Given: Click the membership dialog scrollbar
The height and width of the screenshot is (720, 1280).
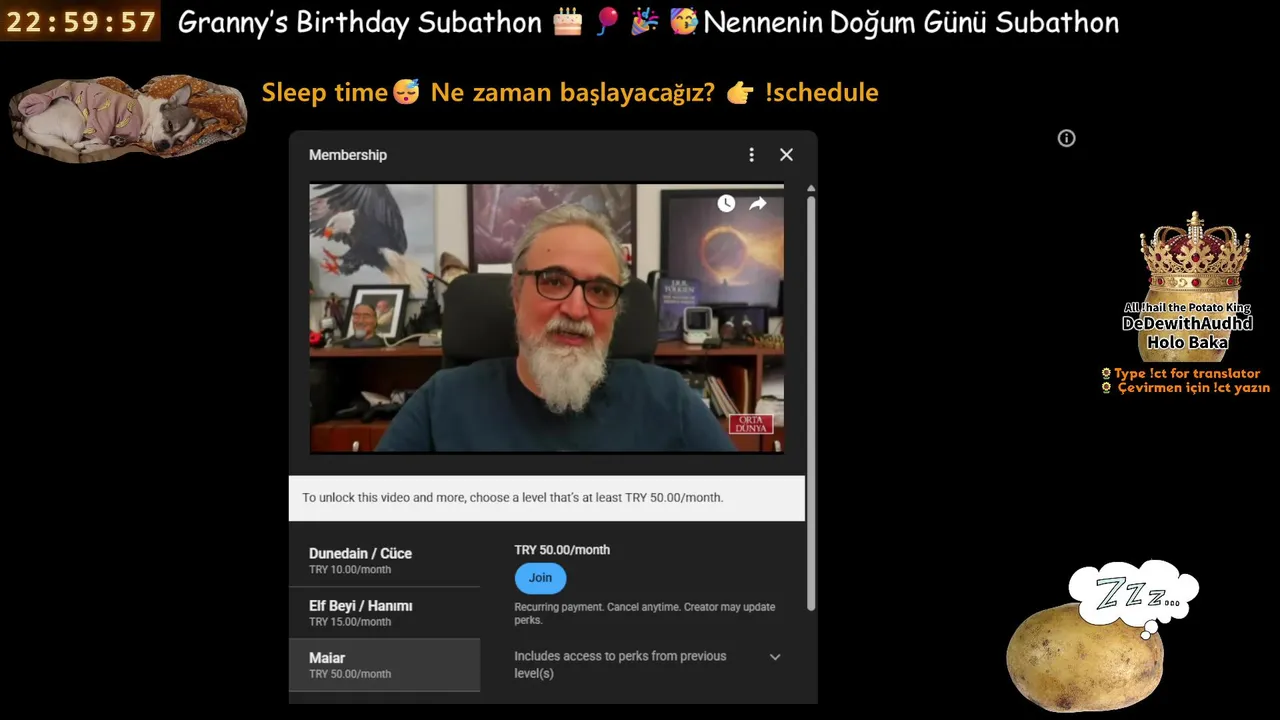Looking at the screenshot, I should (811, 400).
